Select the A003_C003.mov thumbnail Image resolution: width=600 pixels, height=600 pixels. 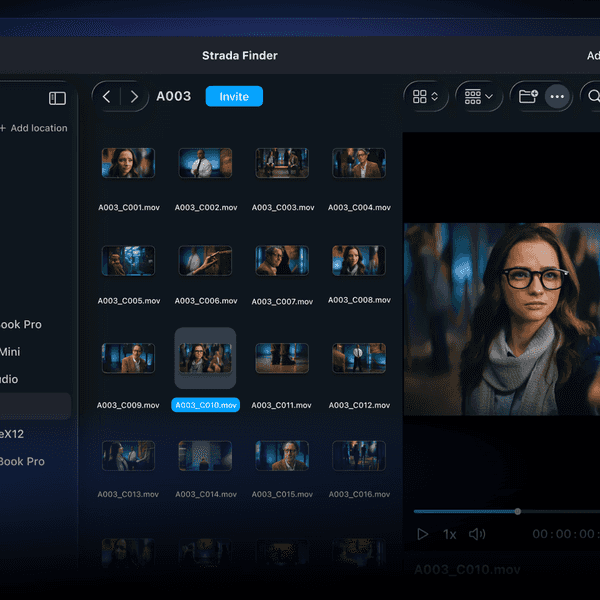click(282, 163)
